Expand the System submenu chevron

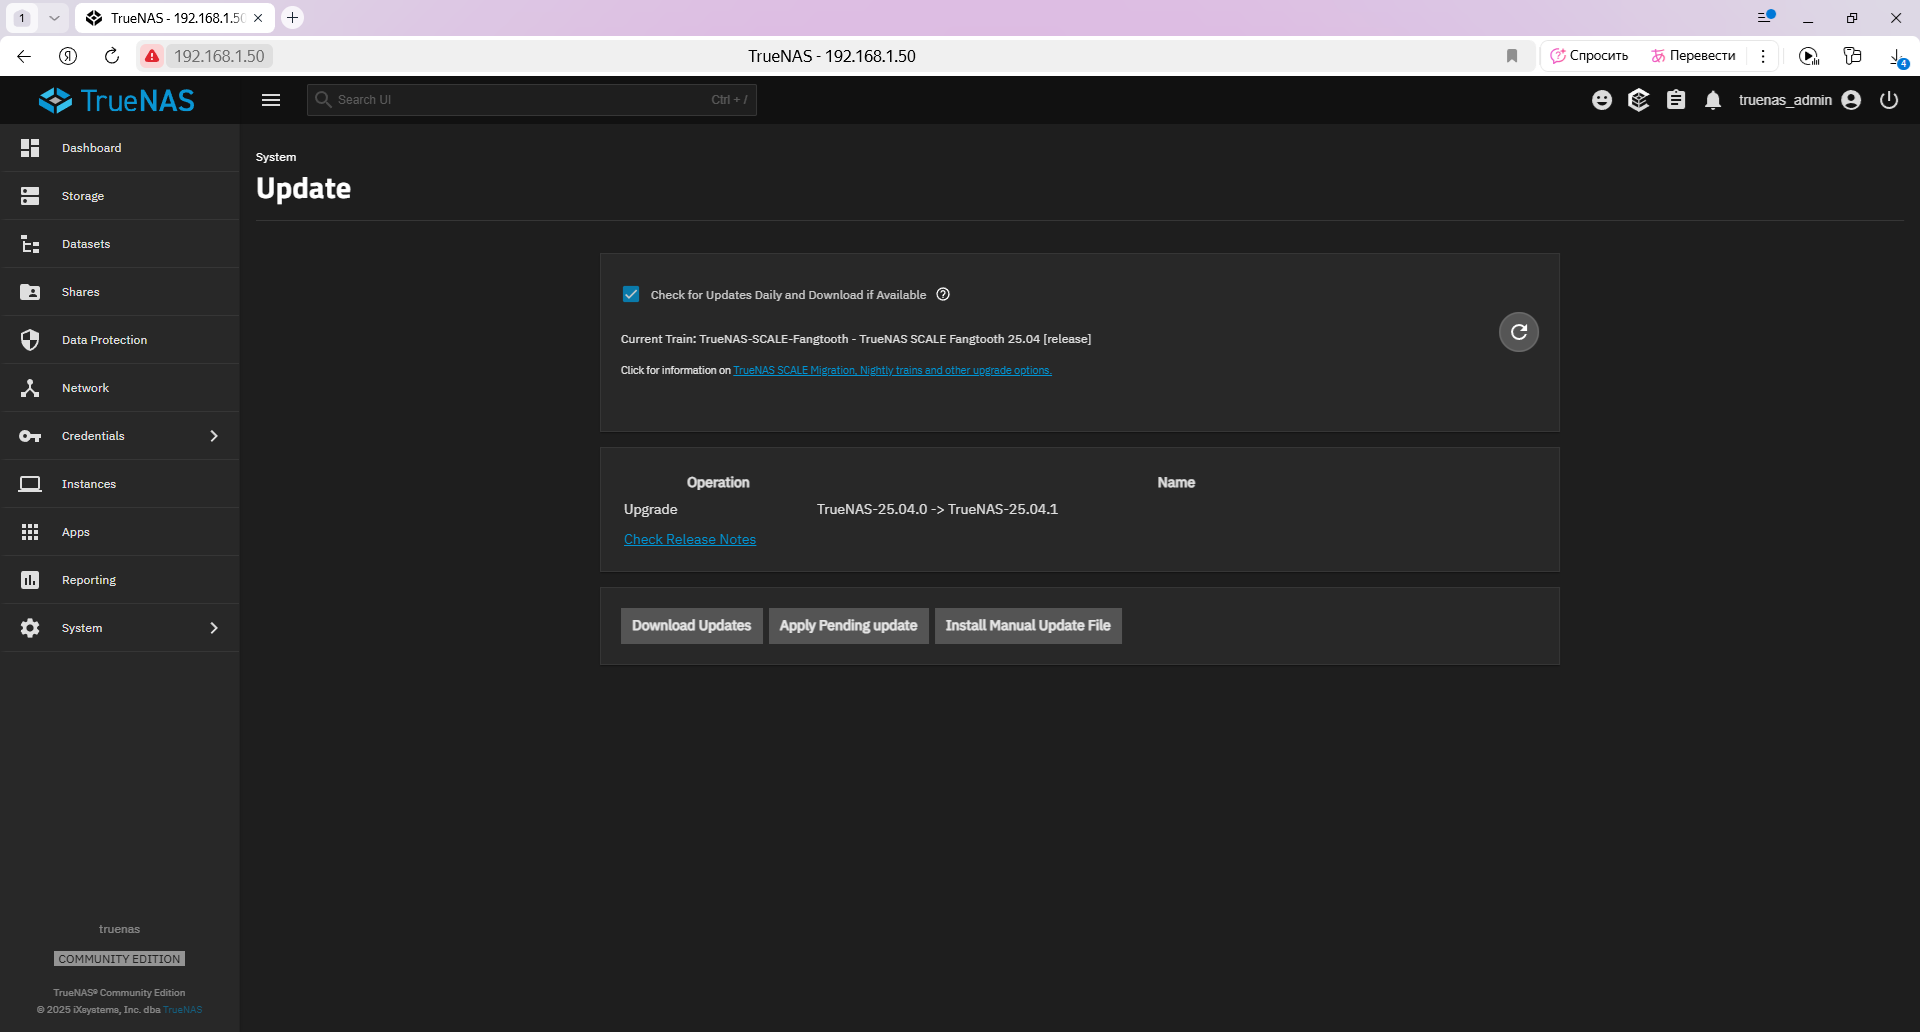point(214,628)
